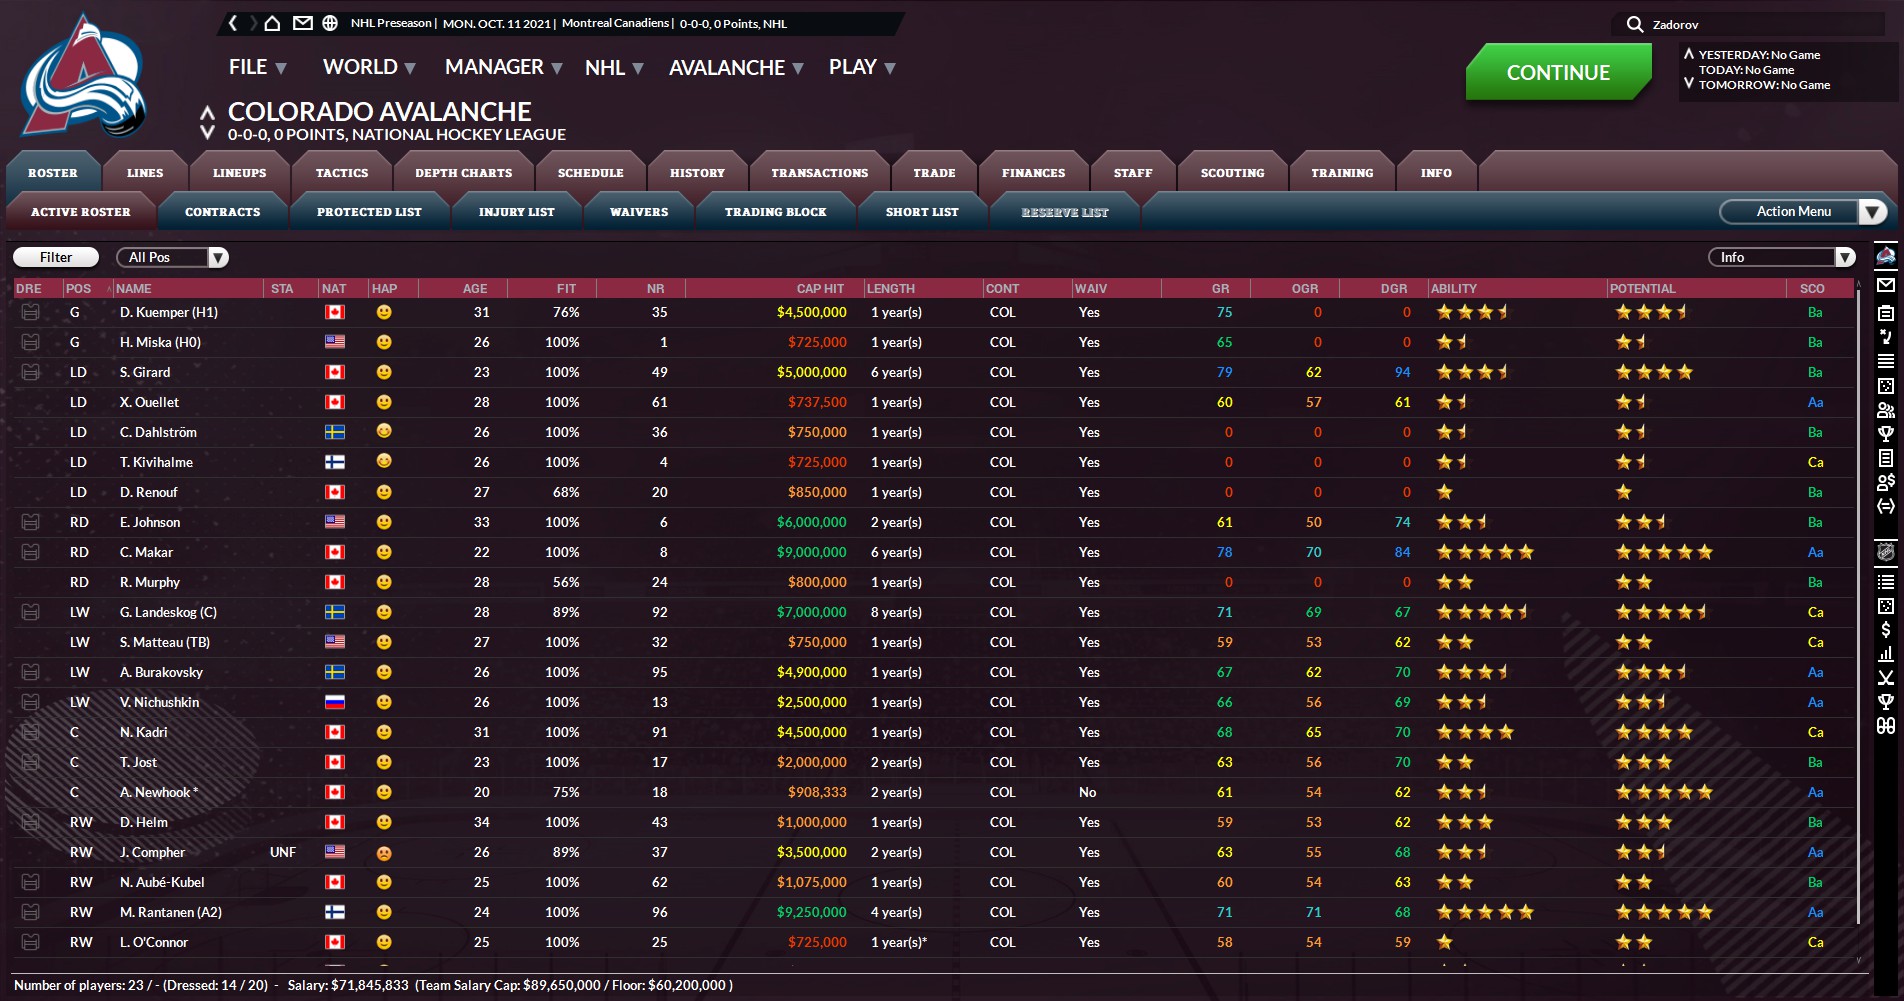Image resolution: width=1904 pixels, height=1001 pixels.
Task: Toggle dressed jersey for G. Landeskog
Action: tap(31, 612)
